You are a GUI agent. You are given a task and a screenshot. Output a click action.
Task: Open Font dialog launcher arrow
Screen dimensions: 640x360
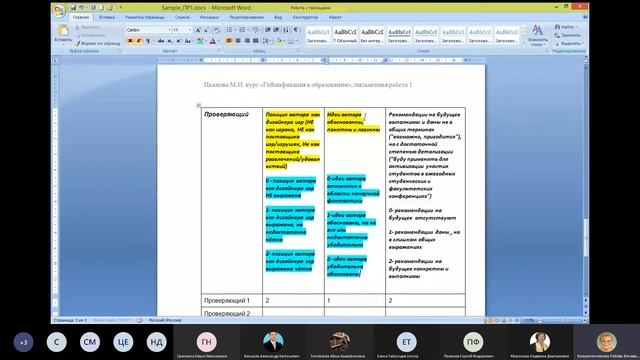219,51
